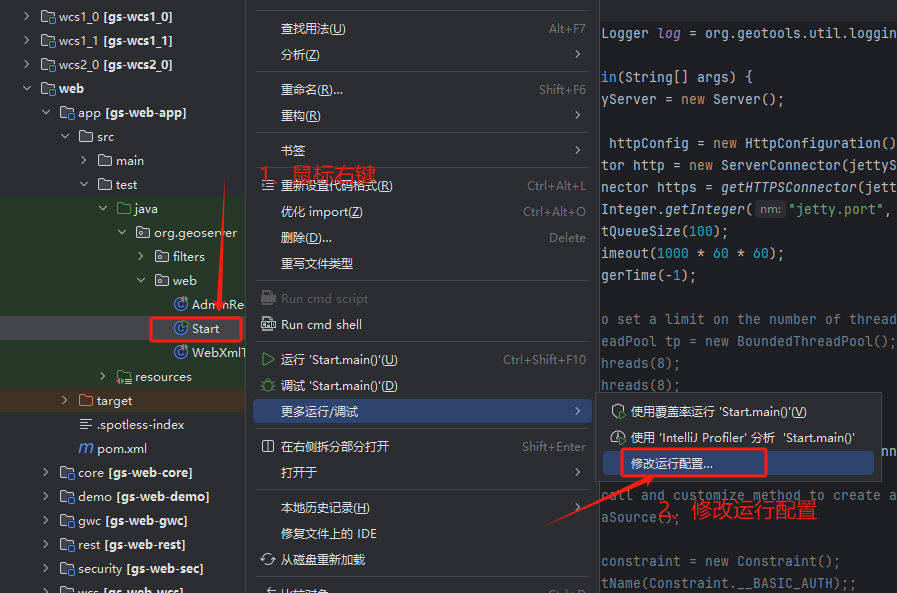This screenshot has height=593, width=897.
Task: Expand the core [gs-web-core] node
Action: [46, 472]
